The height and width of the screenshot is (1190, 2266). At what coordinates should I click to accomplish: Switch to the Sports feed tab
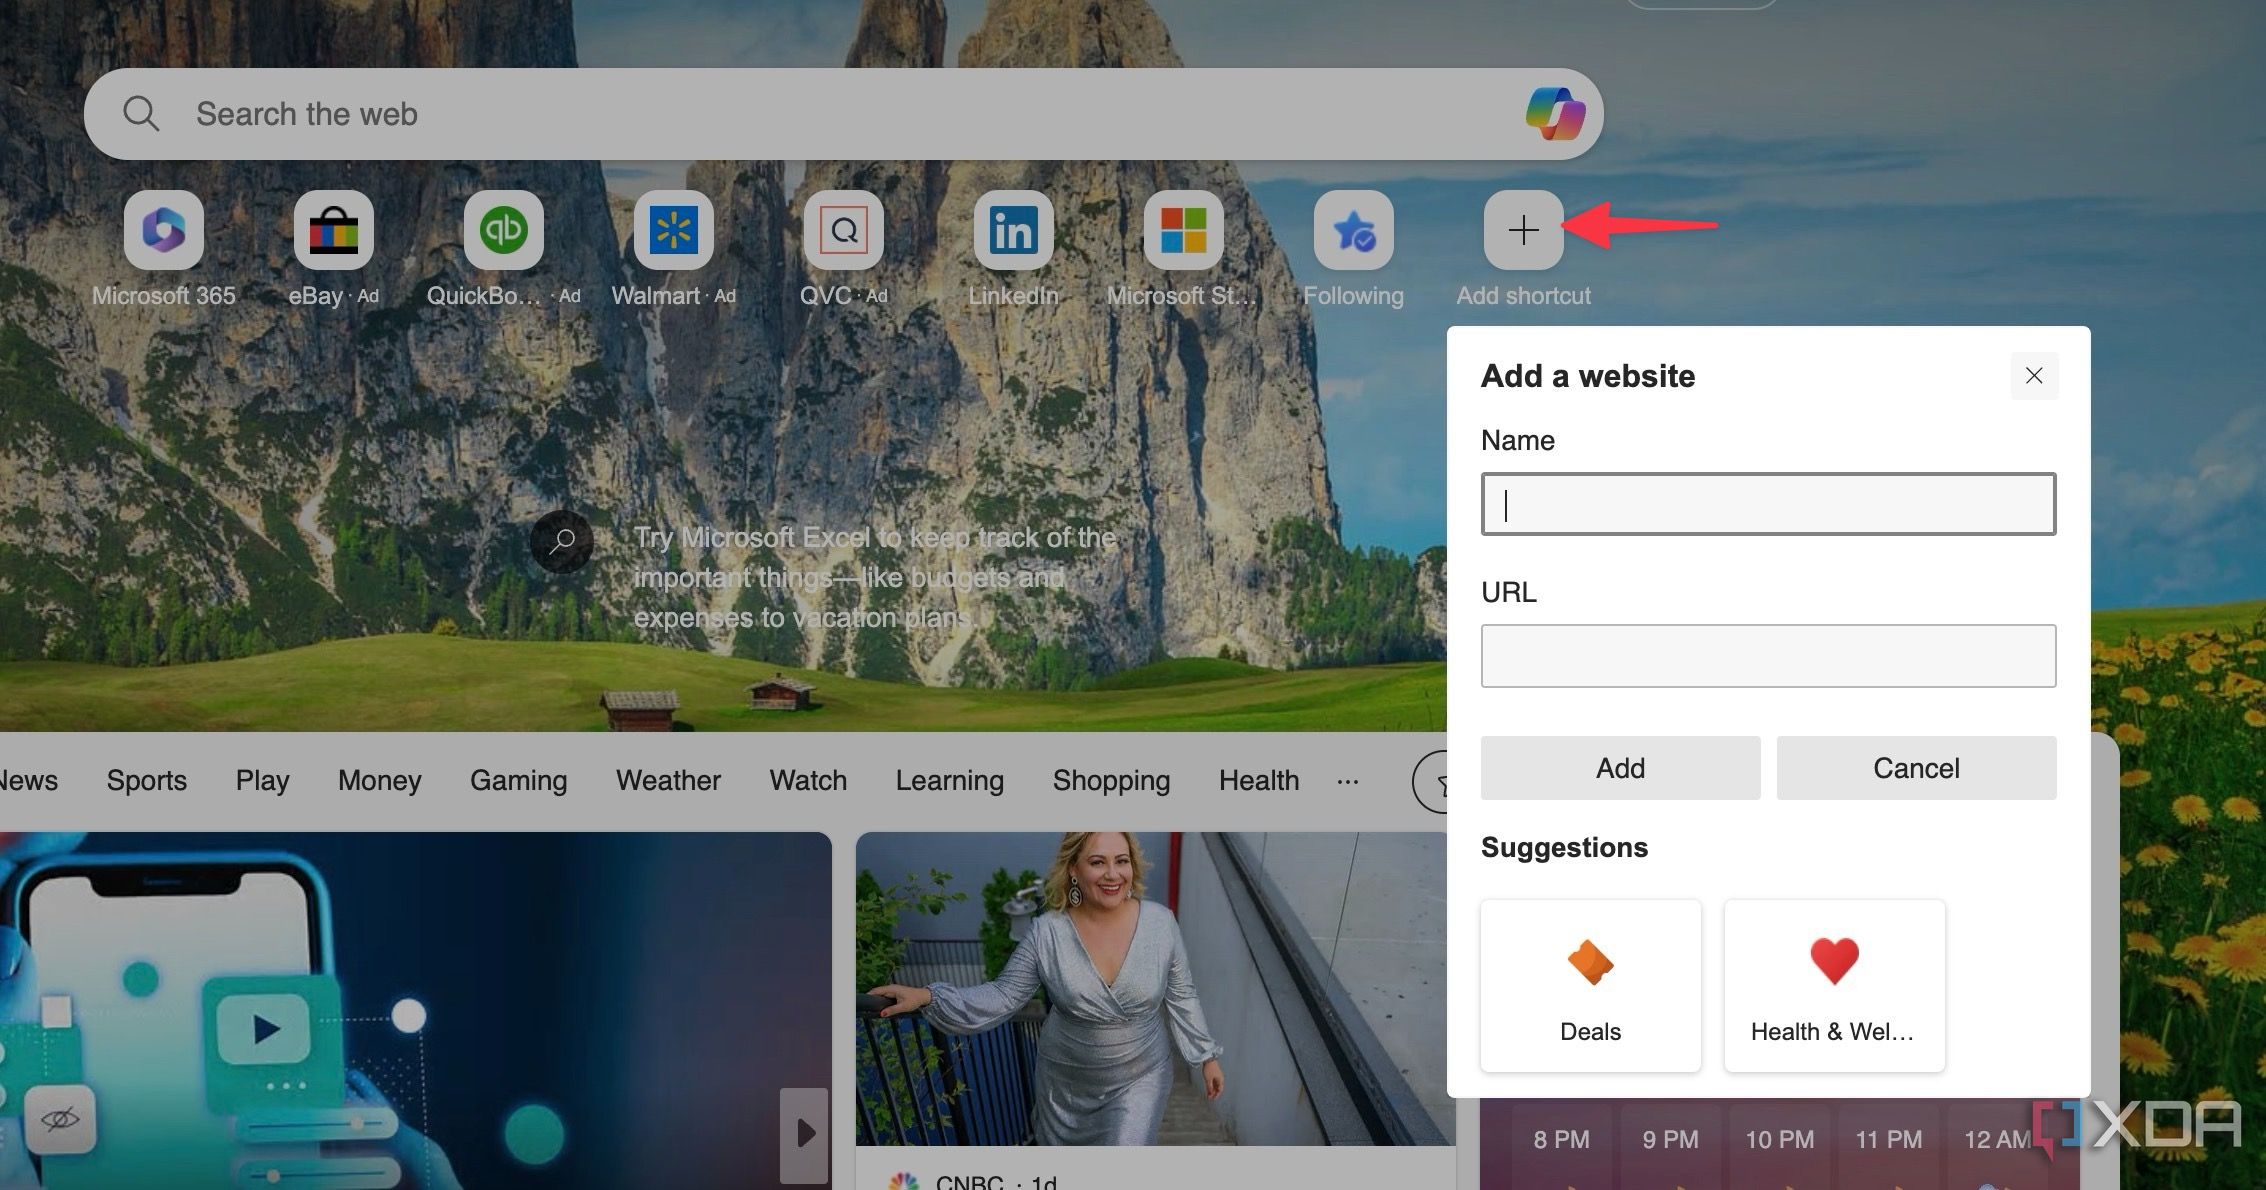point(147,780)
